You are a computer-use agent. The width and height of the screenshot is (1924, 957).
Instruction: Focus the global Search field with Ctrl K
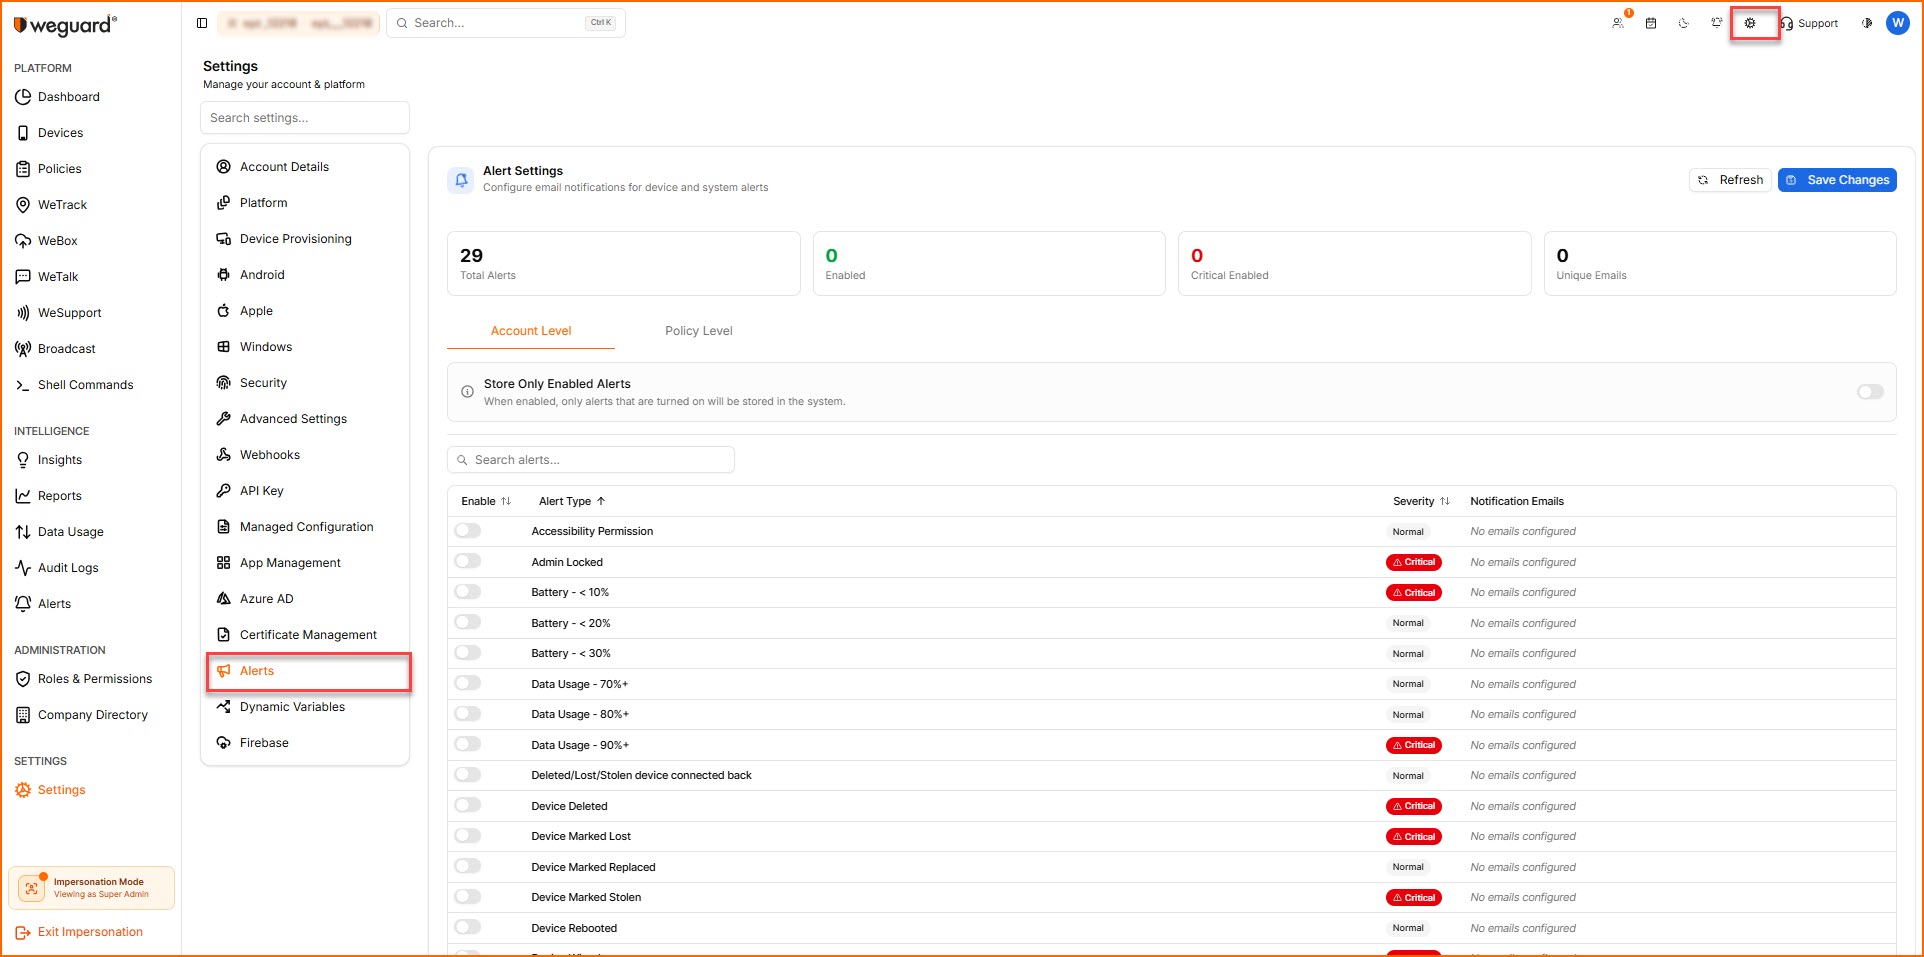click(x=506, y=23)
